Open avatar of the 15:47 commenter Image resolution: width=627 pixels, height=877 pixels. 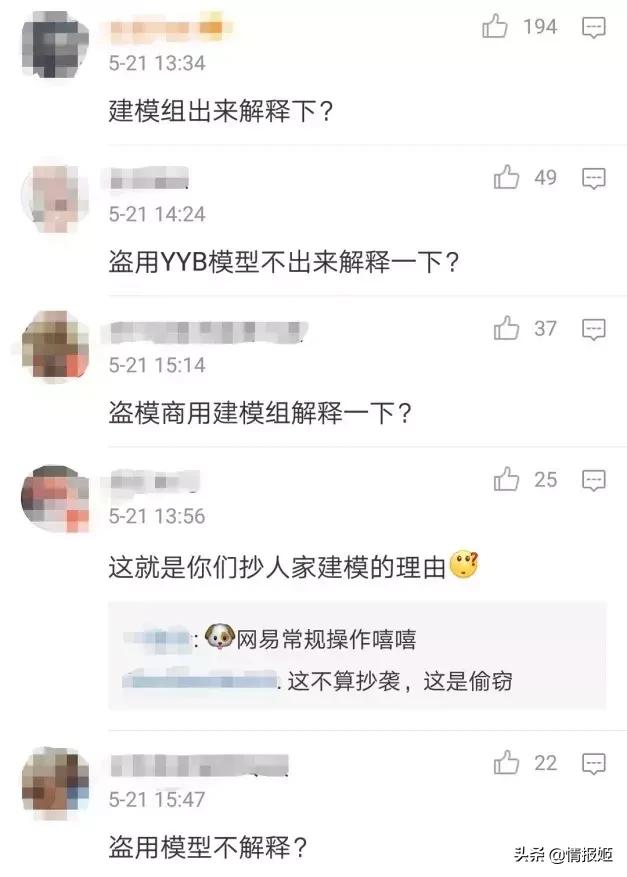coord(55,780)
